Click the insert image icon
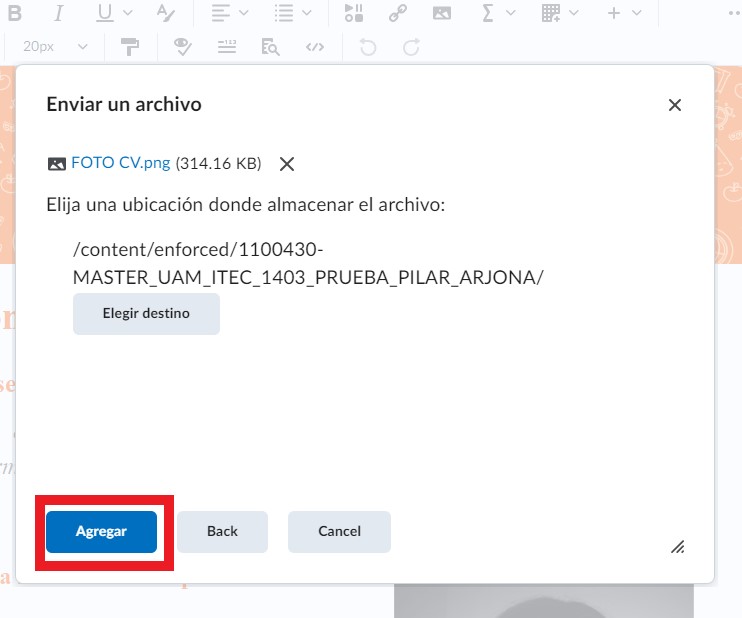The width and height of the screenshot is (742, 618). coord(441,13)
